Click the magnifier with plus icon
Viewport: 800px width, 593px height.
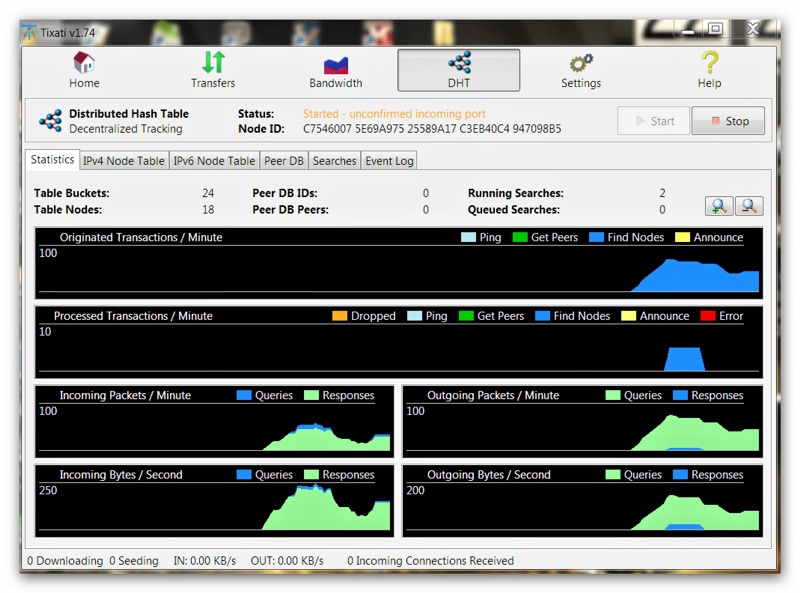coord(719,206)
